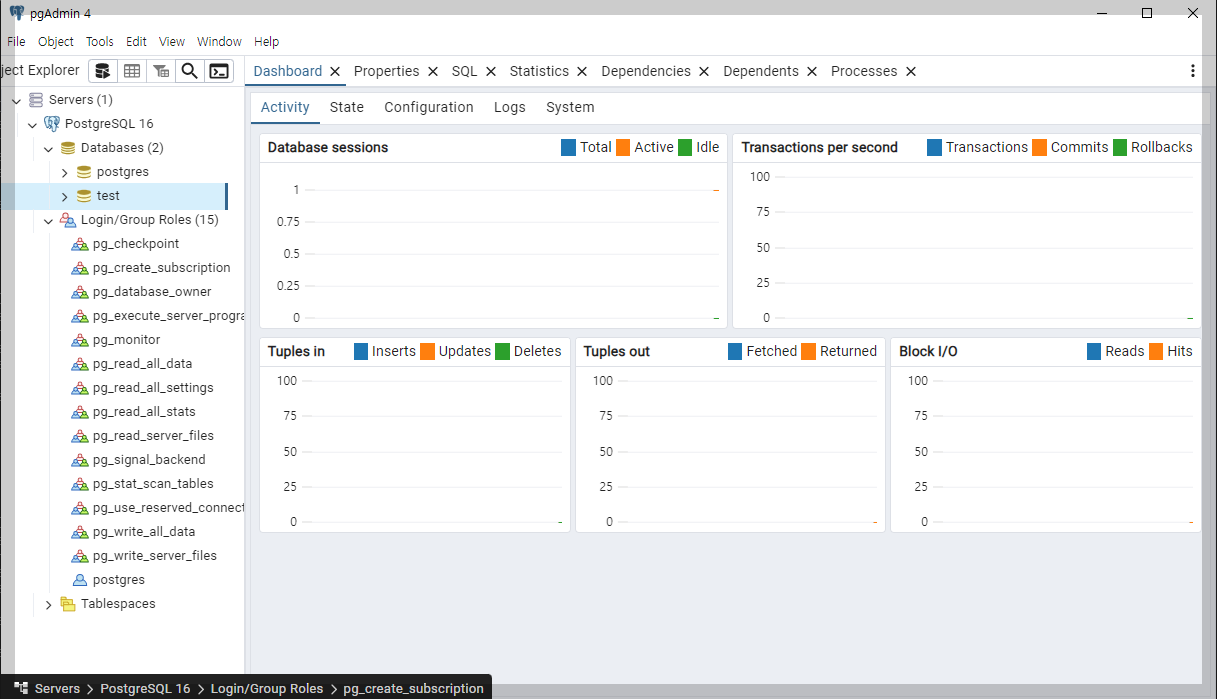The width and height of the screenshot is (1217, 699).
Task: Click the View Data table icon in toolbar
Action: [x=131, y=71]
